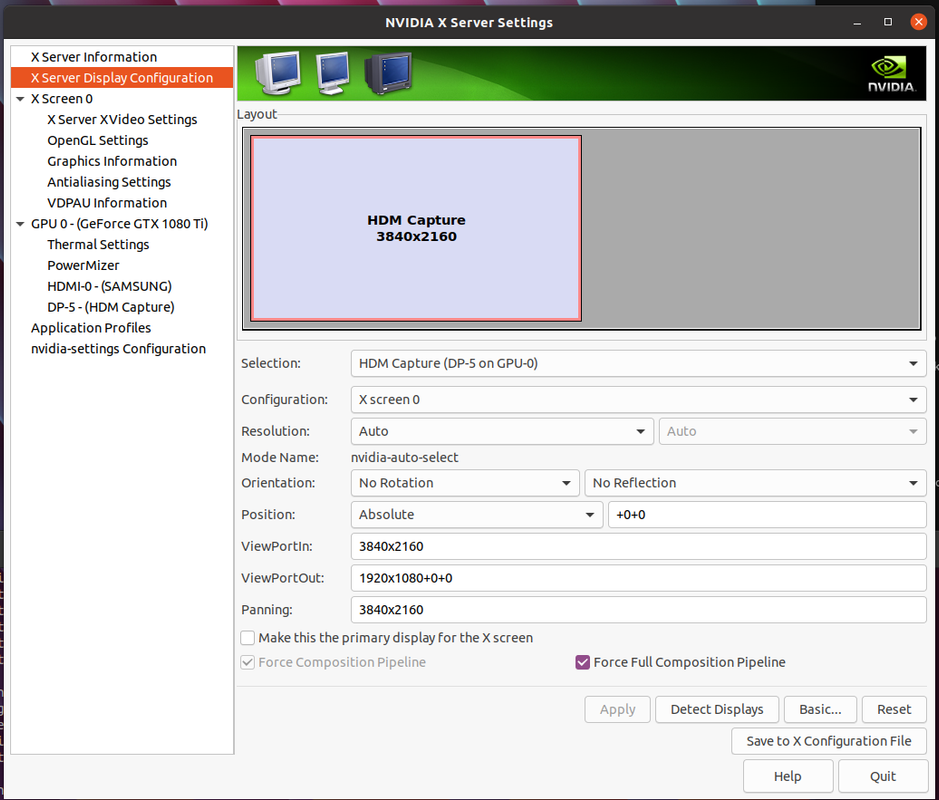This screenshot has width=939, height=800.
Task: Open the disabled refresh rate Auto dropdown
Action: click(x=792, y=431)
